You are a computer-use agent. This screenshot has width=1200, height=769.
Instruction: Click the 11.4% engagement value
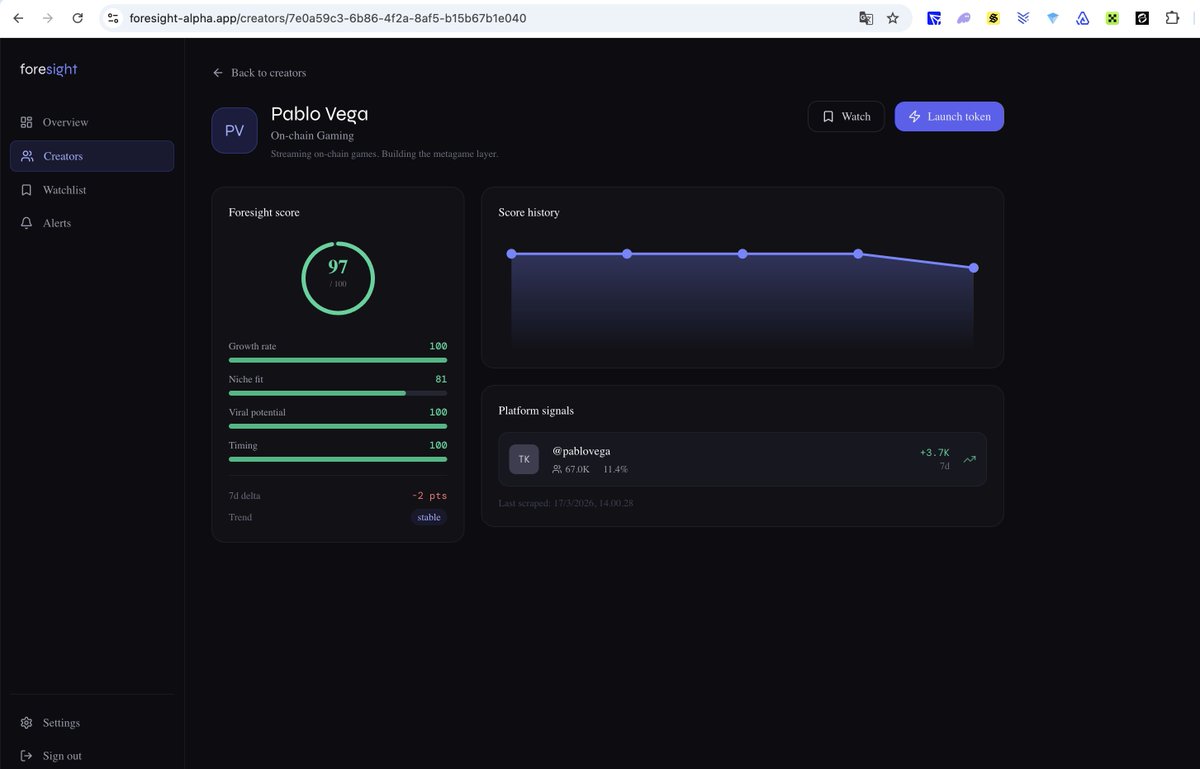point(615,469)
